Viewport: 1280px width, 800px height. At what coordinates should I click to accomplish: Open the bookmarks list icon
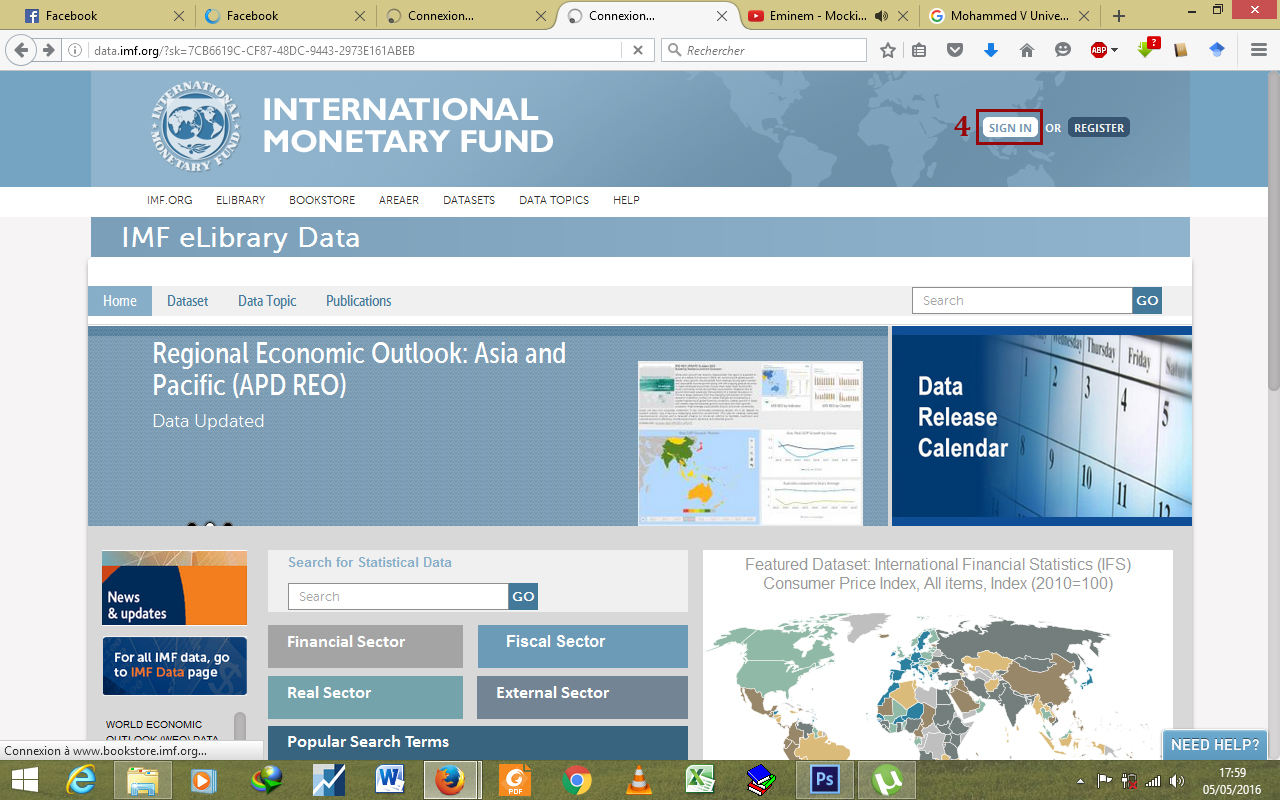coord(919,50)
